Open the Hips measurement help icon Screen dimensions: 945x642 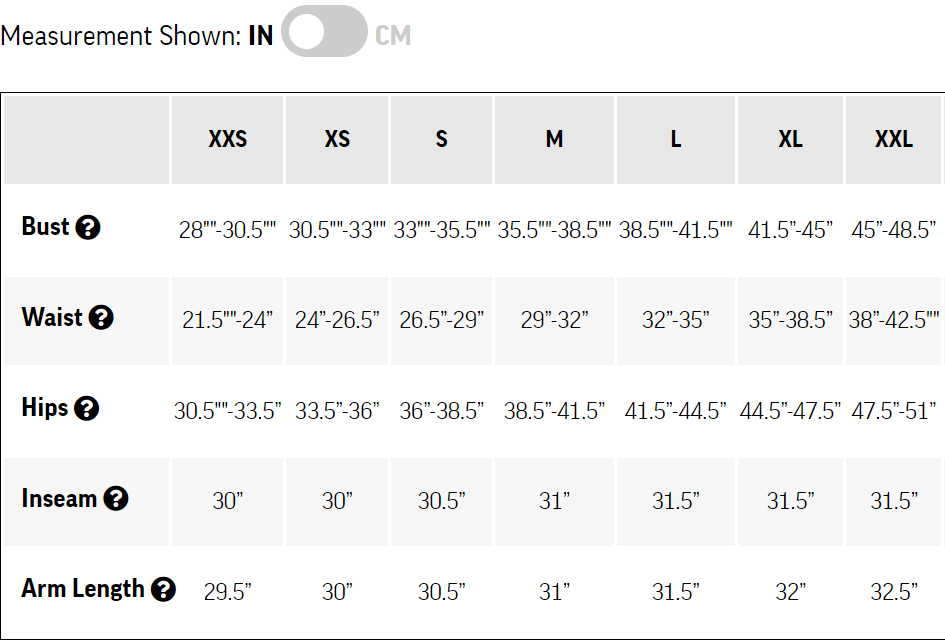tap(87, 409)
